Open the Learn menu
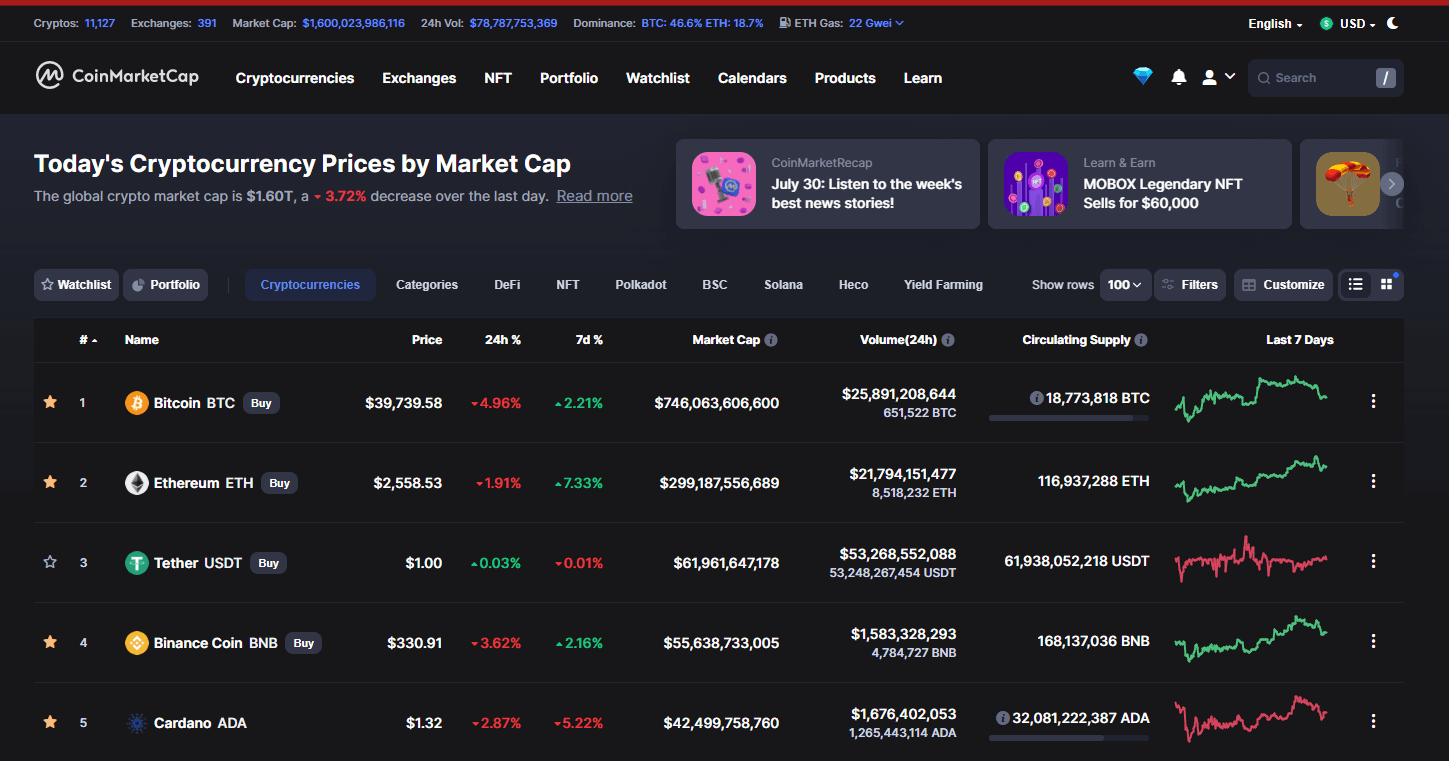This screenshot has width=1449, height=761. coord(923,78)
